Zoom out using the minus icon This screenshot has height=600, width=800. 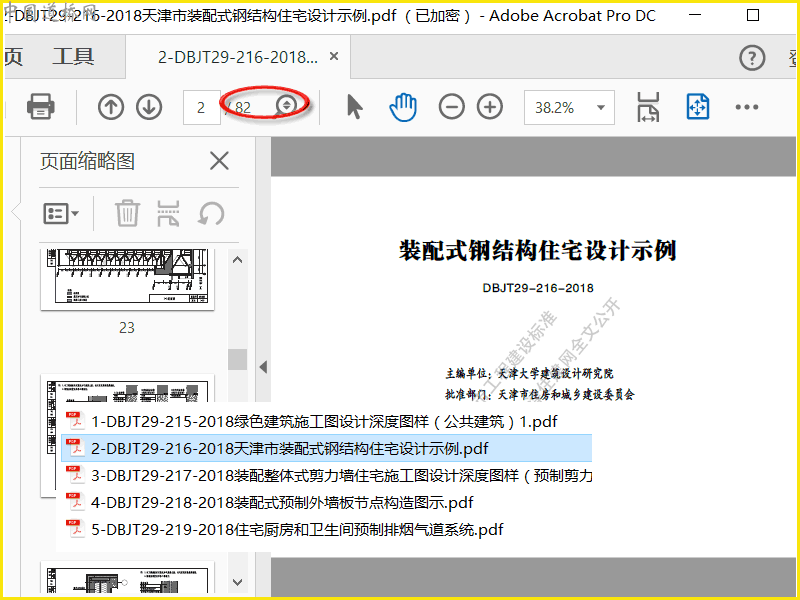coord(452,107)
